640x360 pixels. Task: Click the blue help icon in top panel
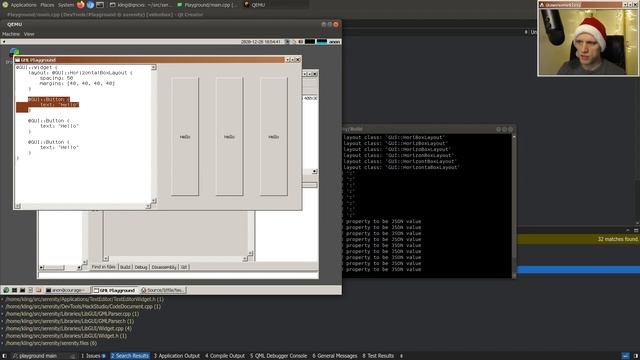click(x=90, y=5)
